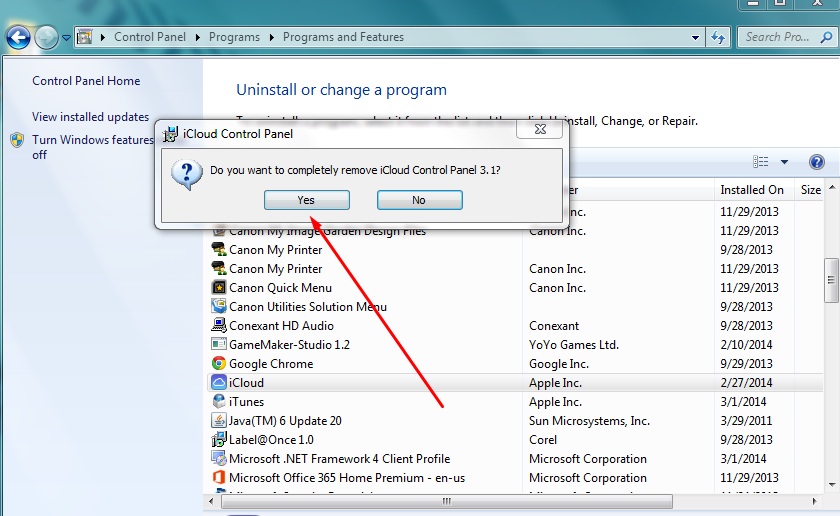Click the vertical scrollbar thumb
Image resolution: width=840 pixels, height=516 pixels.
[x=831, y=280]
